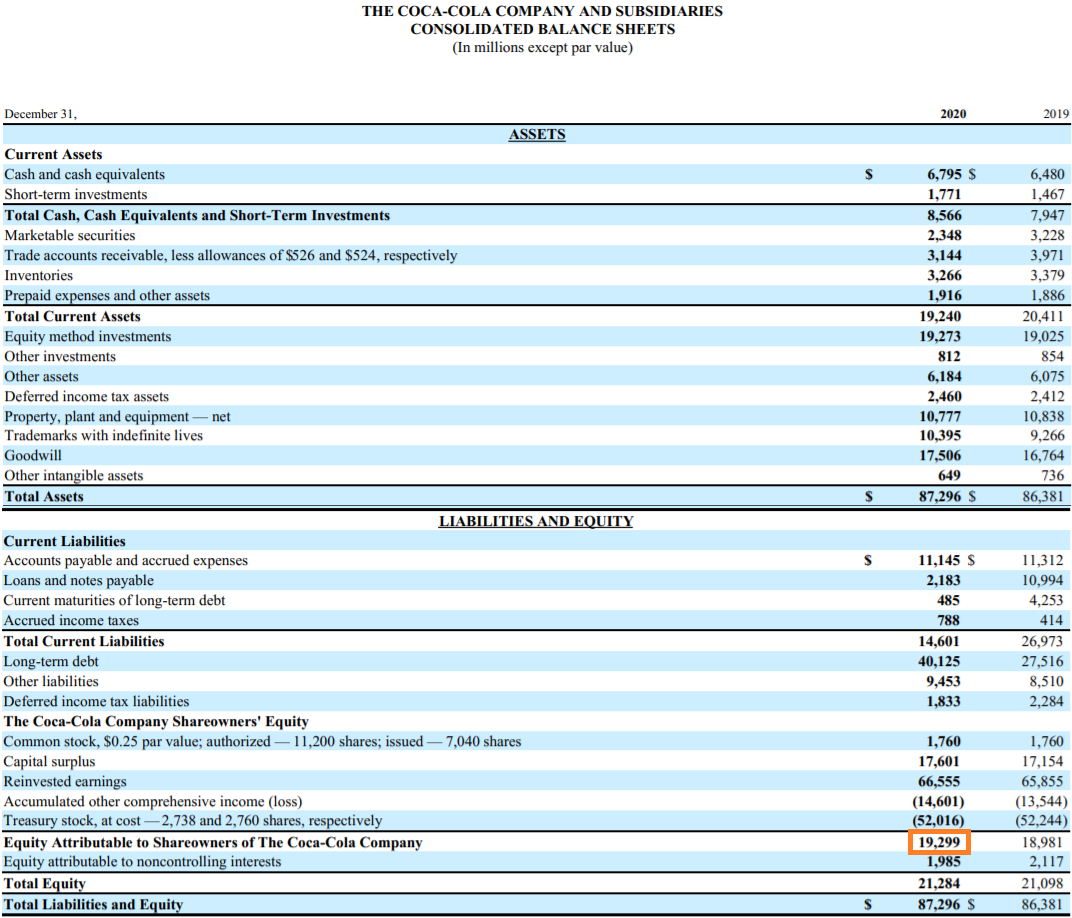Image resolution: width=1072 pixels, height=918 pixels.
Task: Click the 'Total Equity' label
Action: [x=44, y=883]
